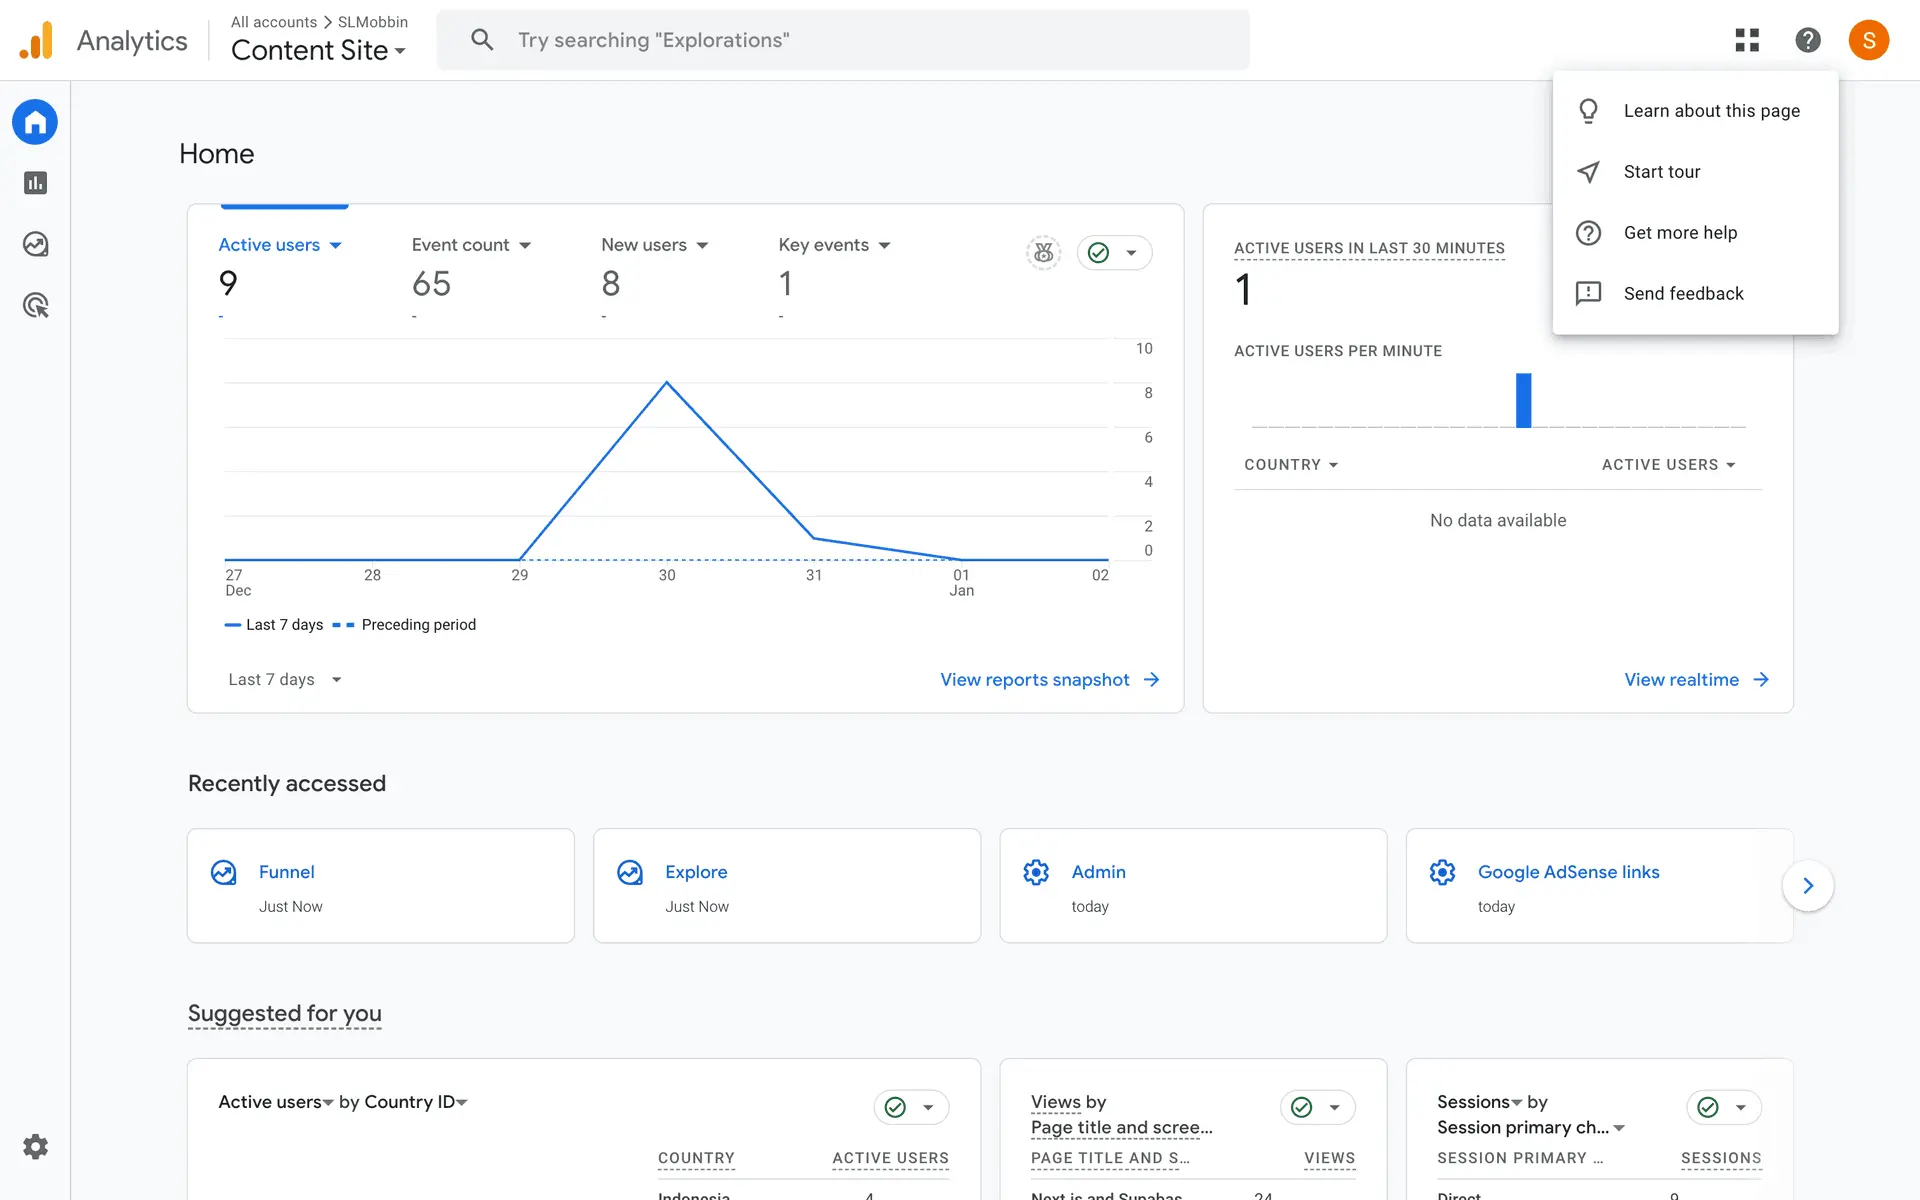The width and height of the screenshot is (1920, 1200).
Task: Expand the Event count metric dropdown
Action: click(471, 245)
